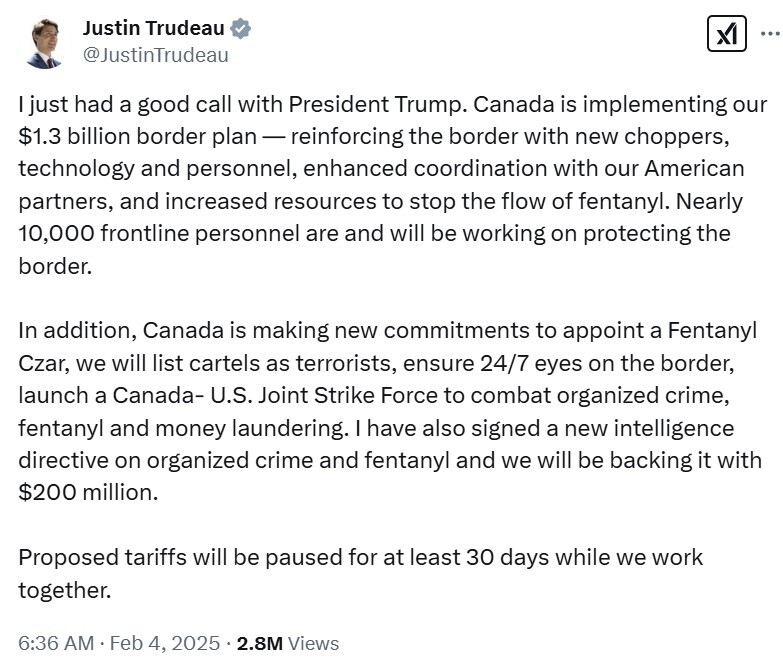The width and height of the screenshot is (783, 670).
Task: Open the @JustinTrudeau handle link
Action: pos(155,55)
